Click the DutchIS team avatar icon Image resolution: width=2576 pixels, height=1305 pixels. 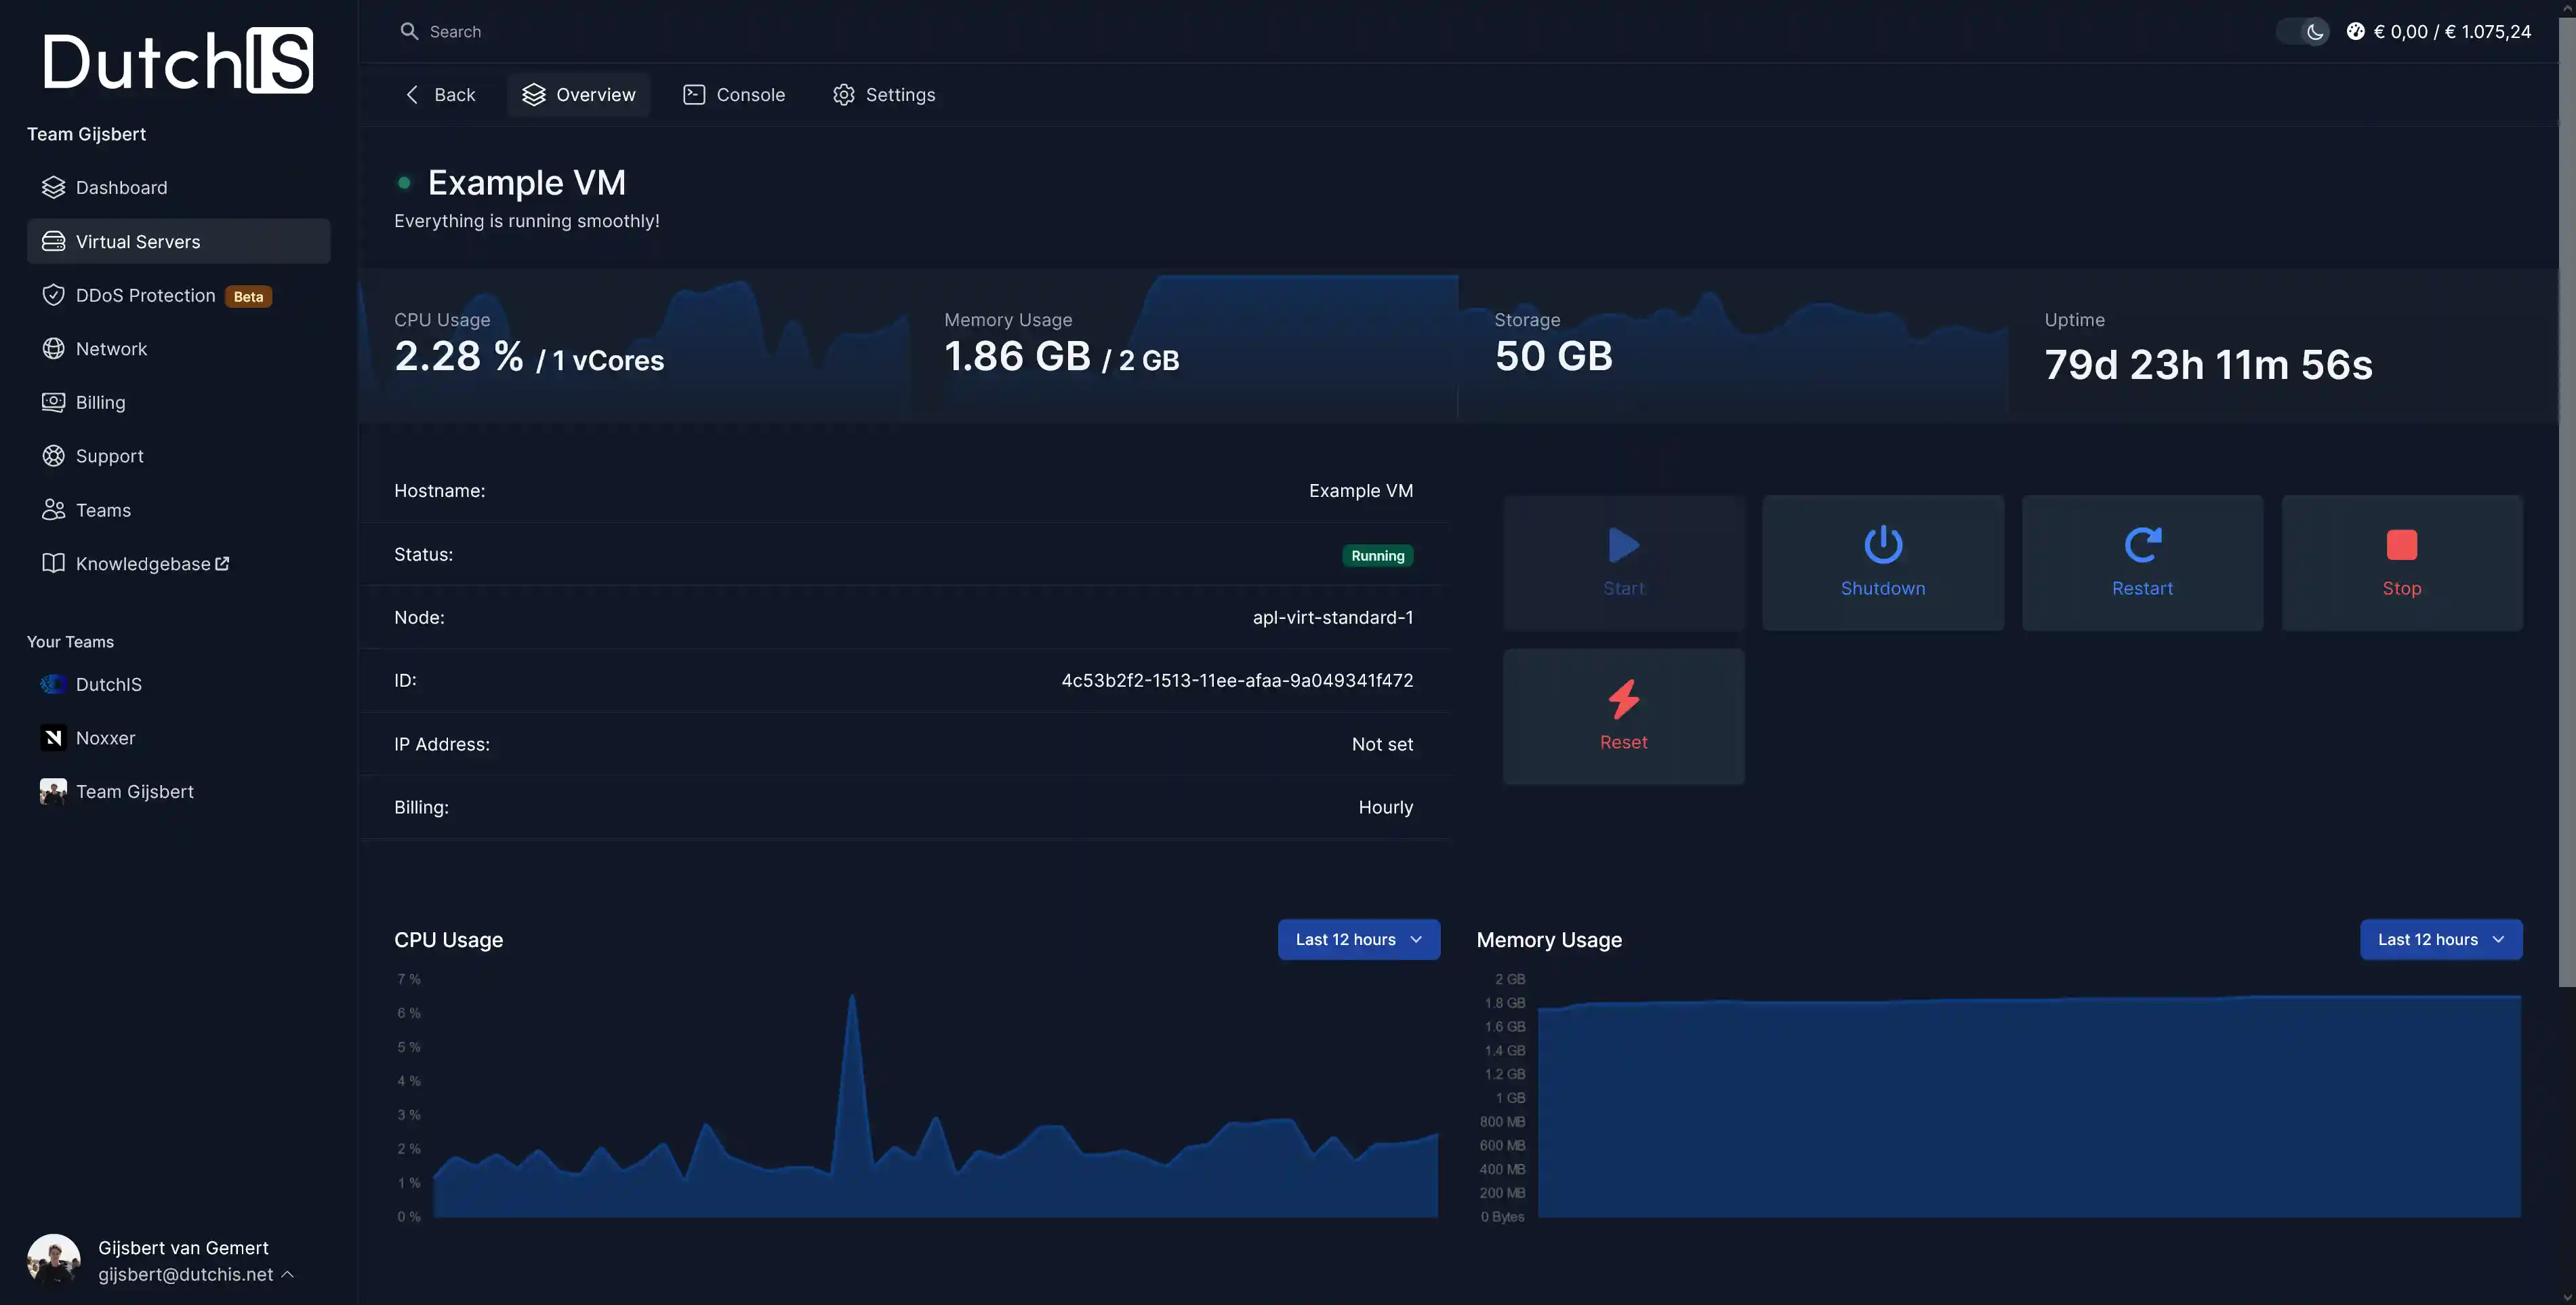tap(53, 684)
